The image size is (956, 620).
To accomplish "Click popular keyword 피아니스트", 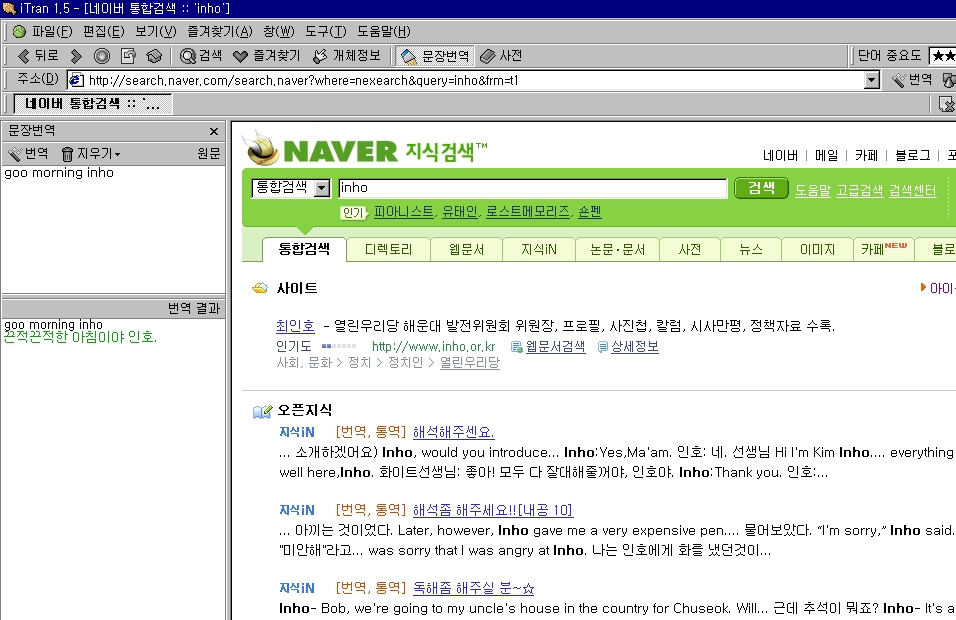I will click(x=404, y=212).
